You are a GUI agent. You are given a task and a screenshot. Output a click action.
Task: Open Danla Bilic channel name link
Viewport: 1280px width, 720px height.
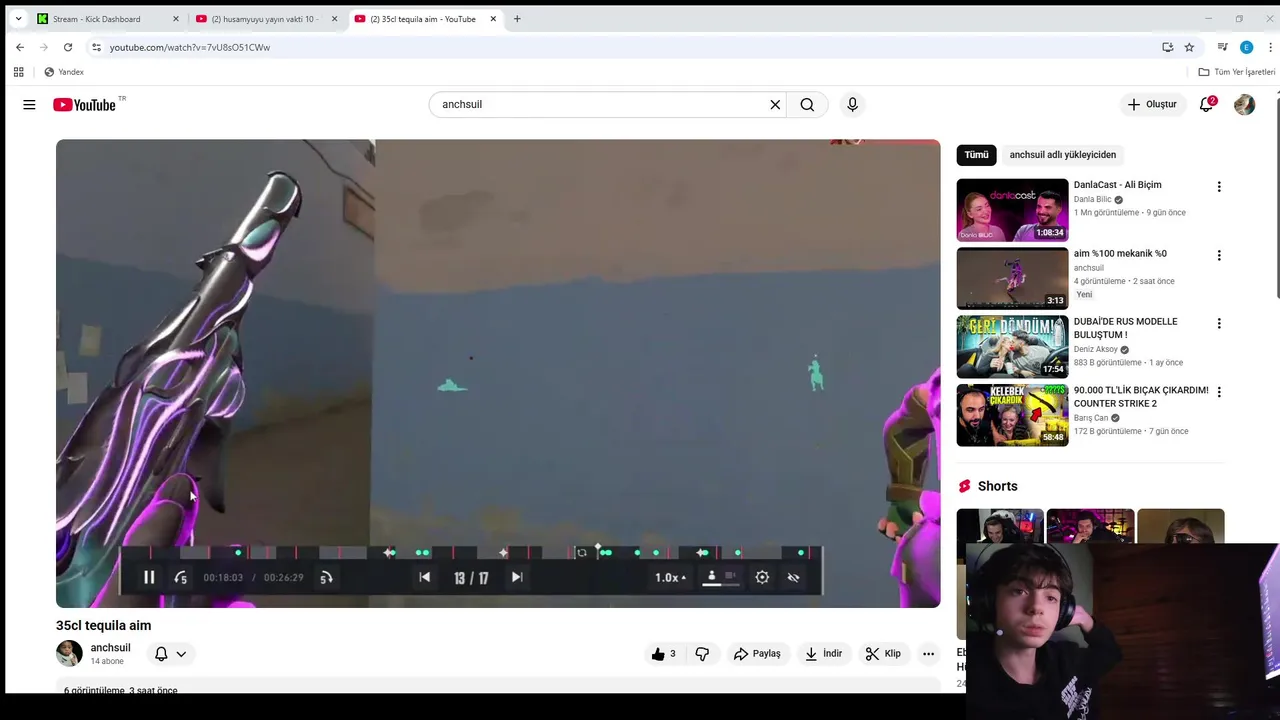point(1092,199)
